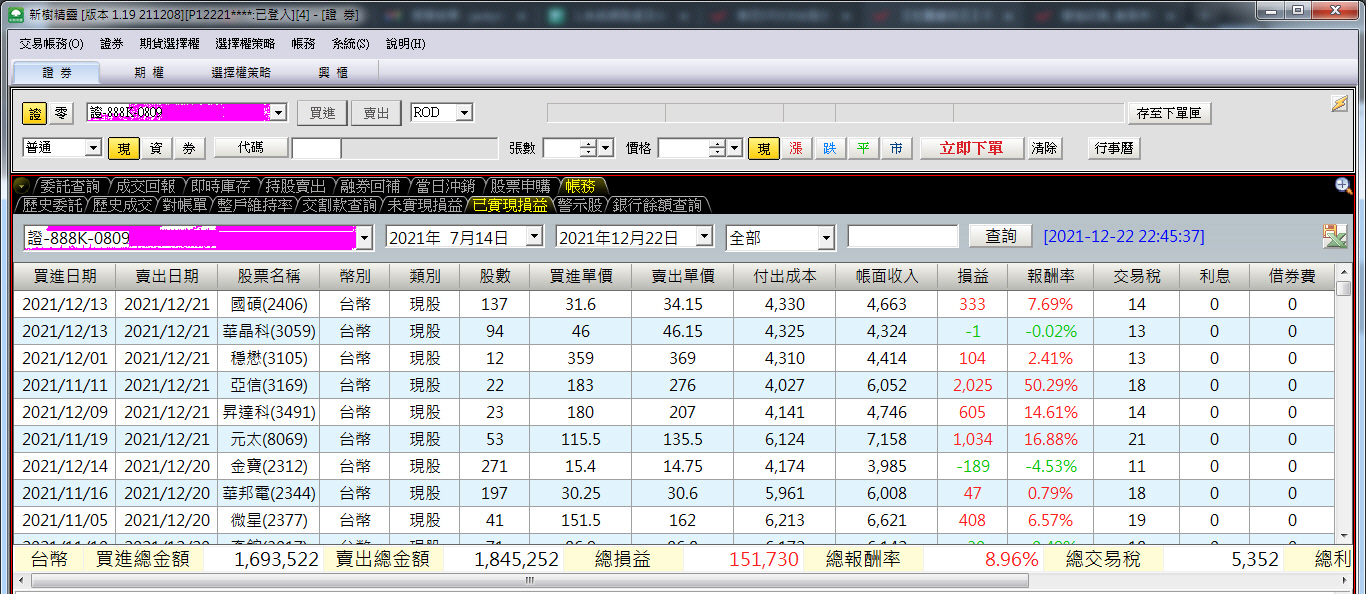Click the 清除 clear button

[1044, 148]
